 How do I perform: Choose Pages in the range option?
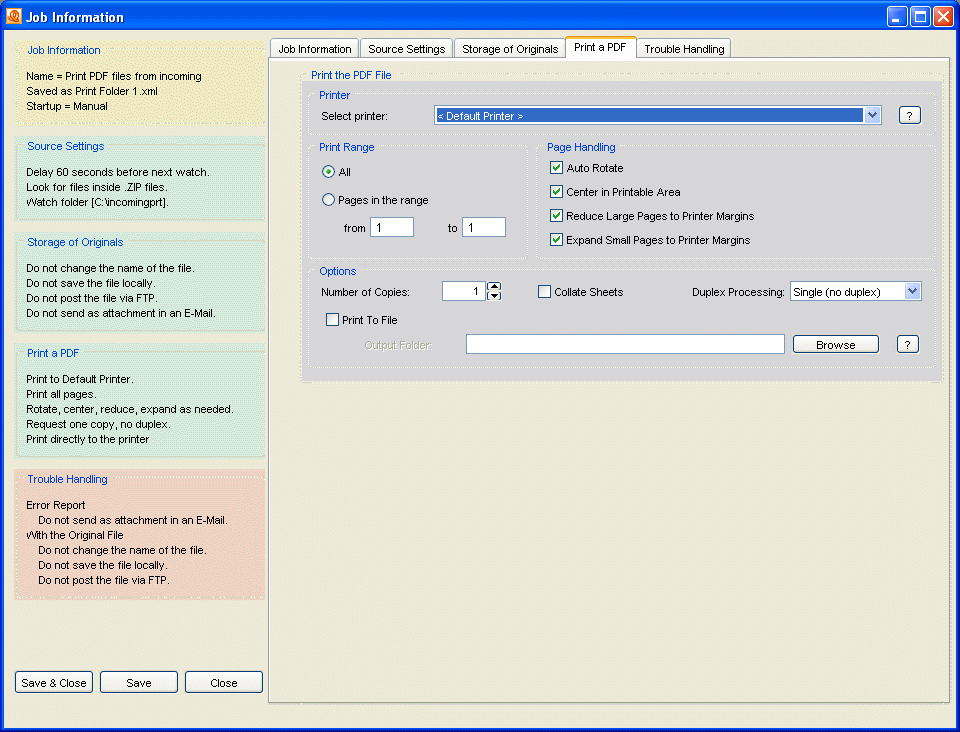click(328, 199)
